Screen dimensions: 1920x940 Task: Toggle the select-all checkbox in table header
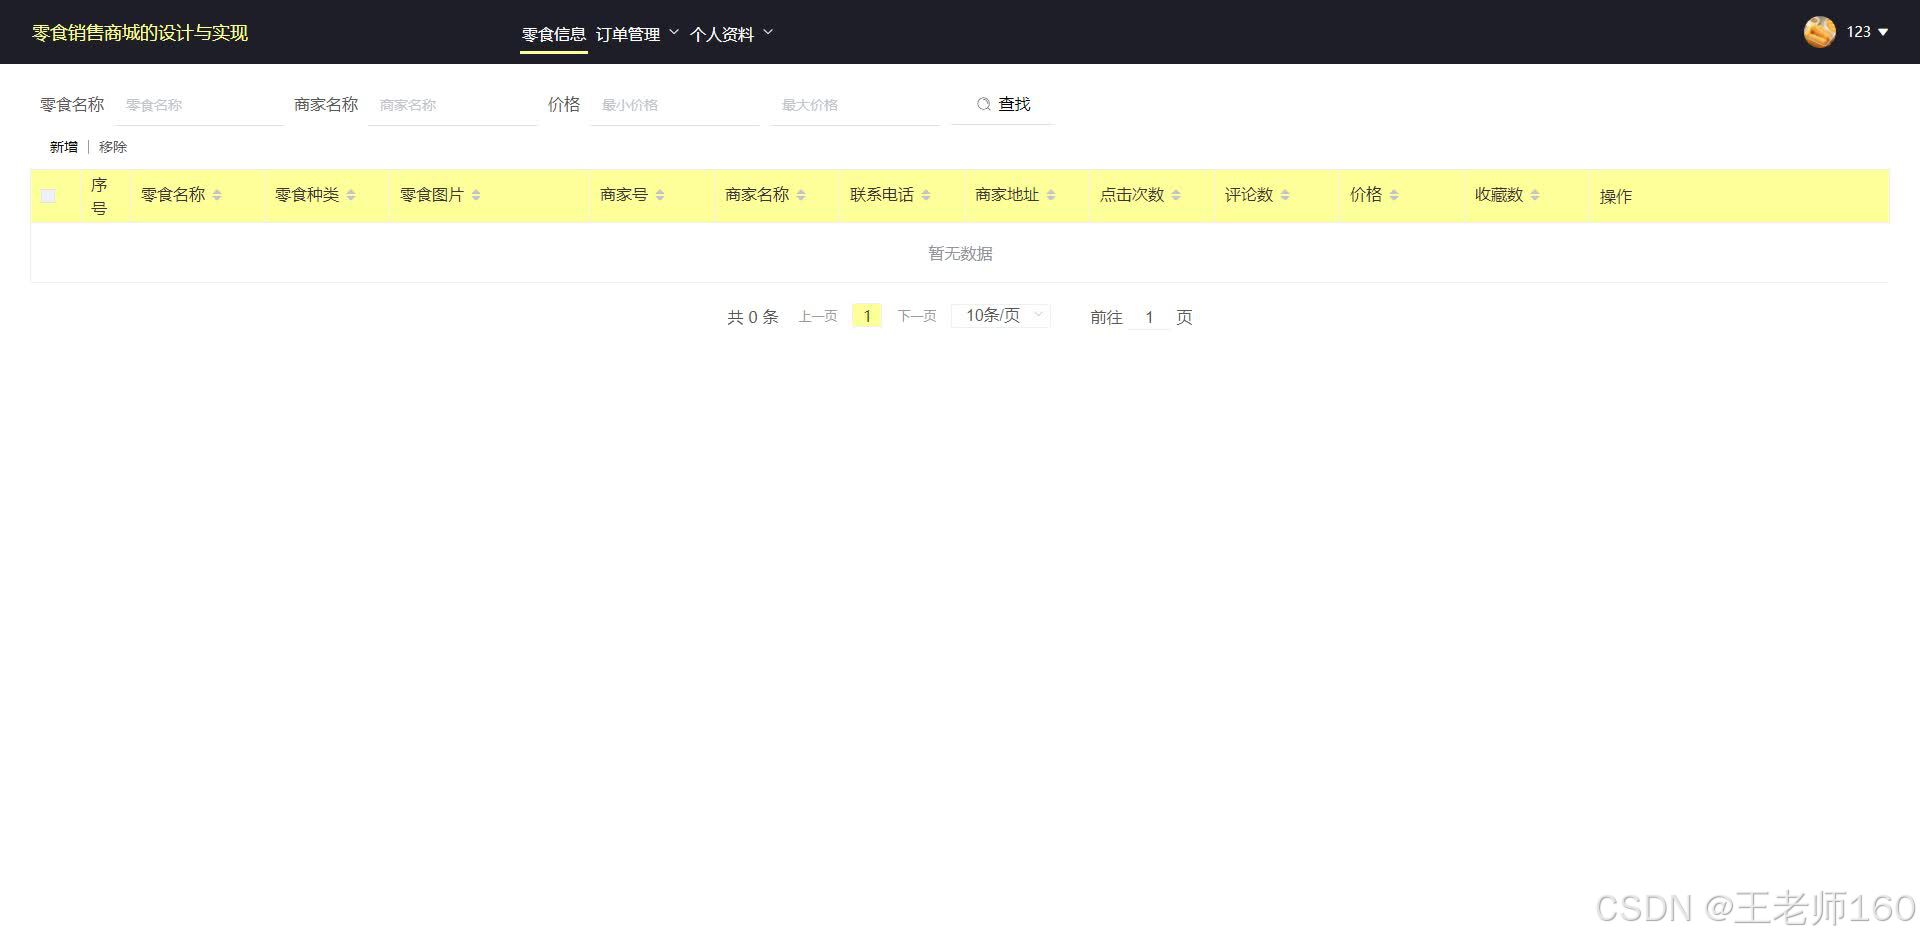click(x=49, y=195)
